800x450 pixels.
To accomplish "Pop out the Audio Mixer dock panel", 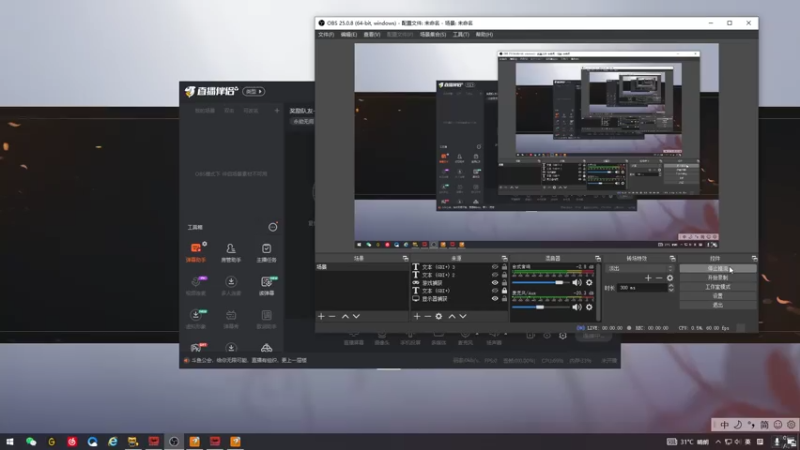I will pos(597,259).
